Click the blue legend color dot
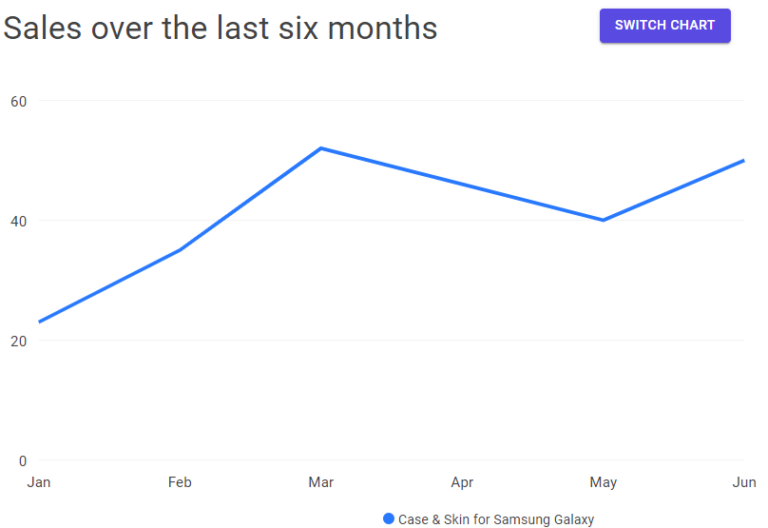768x528 pixels. 389,519
